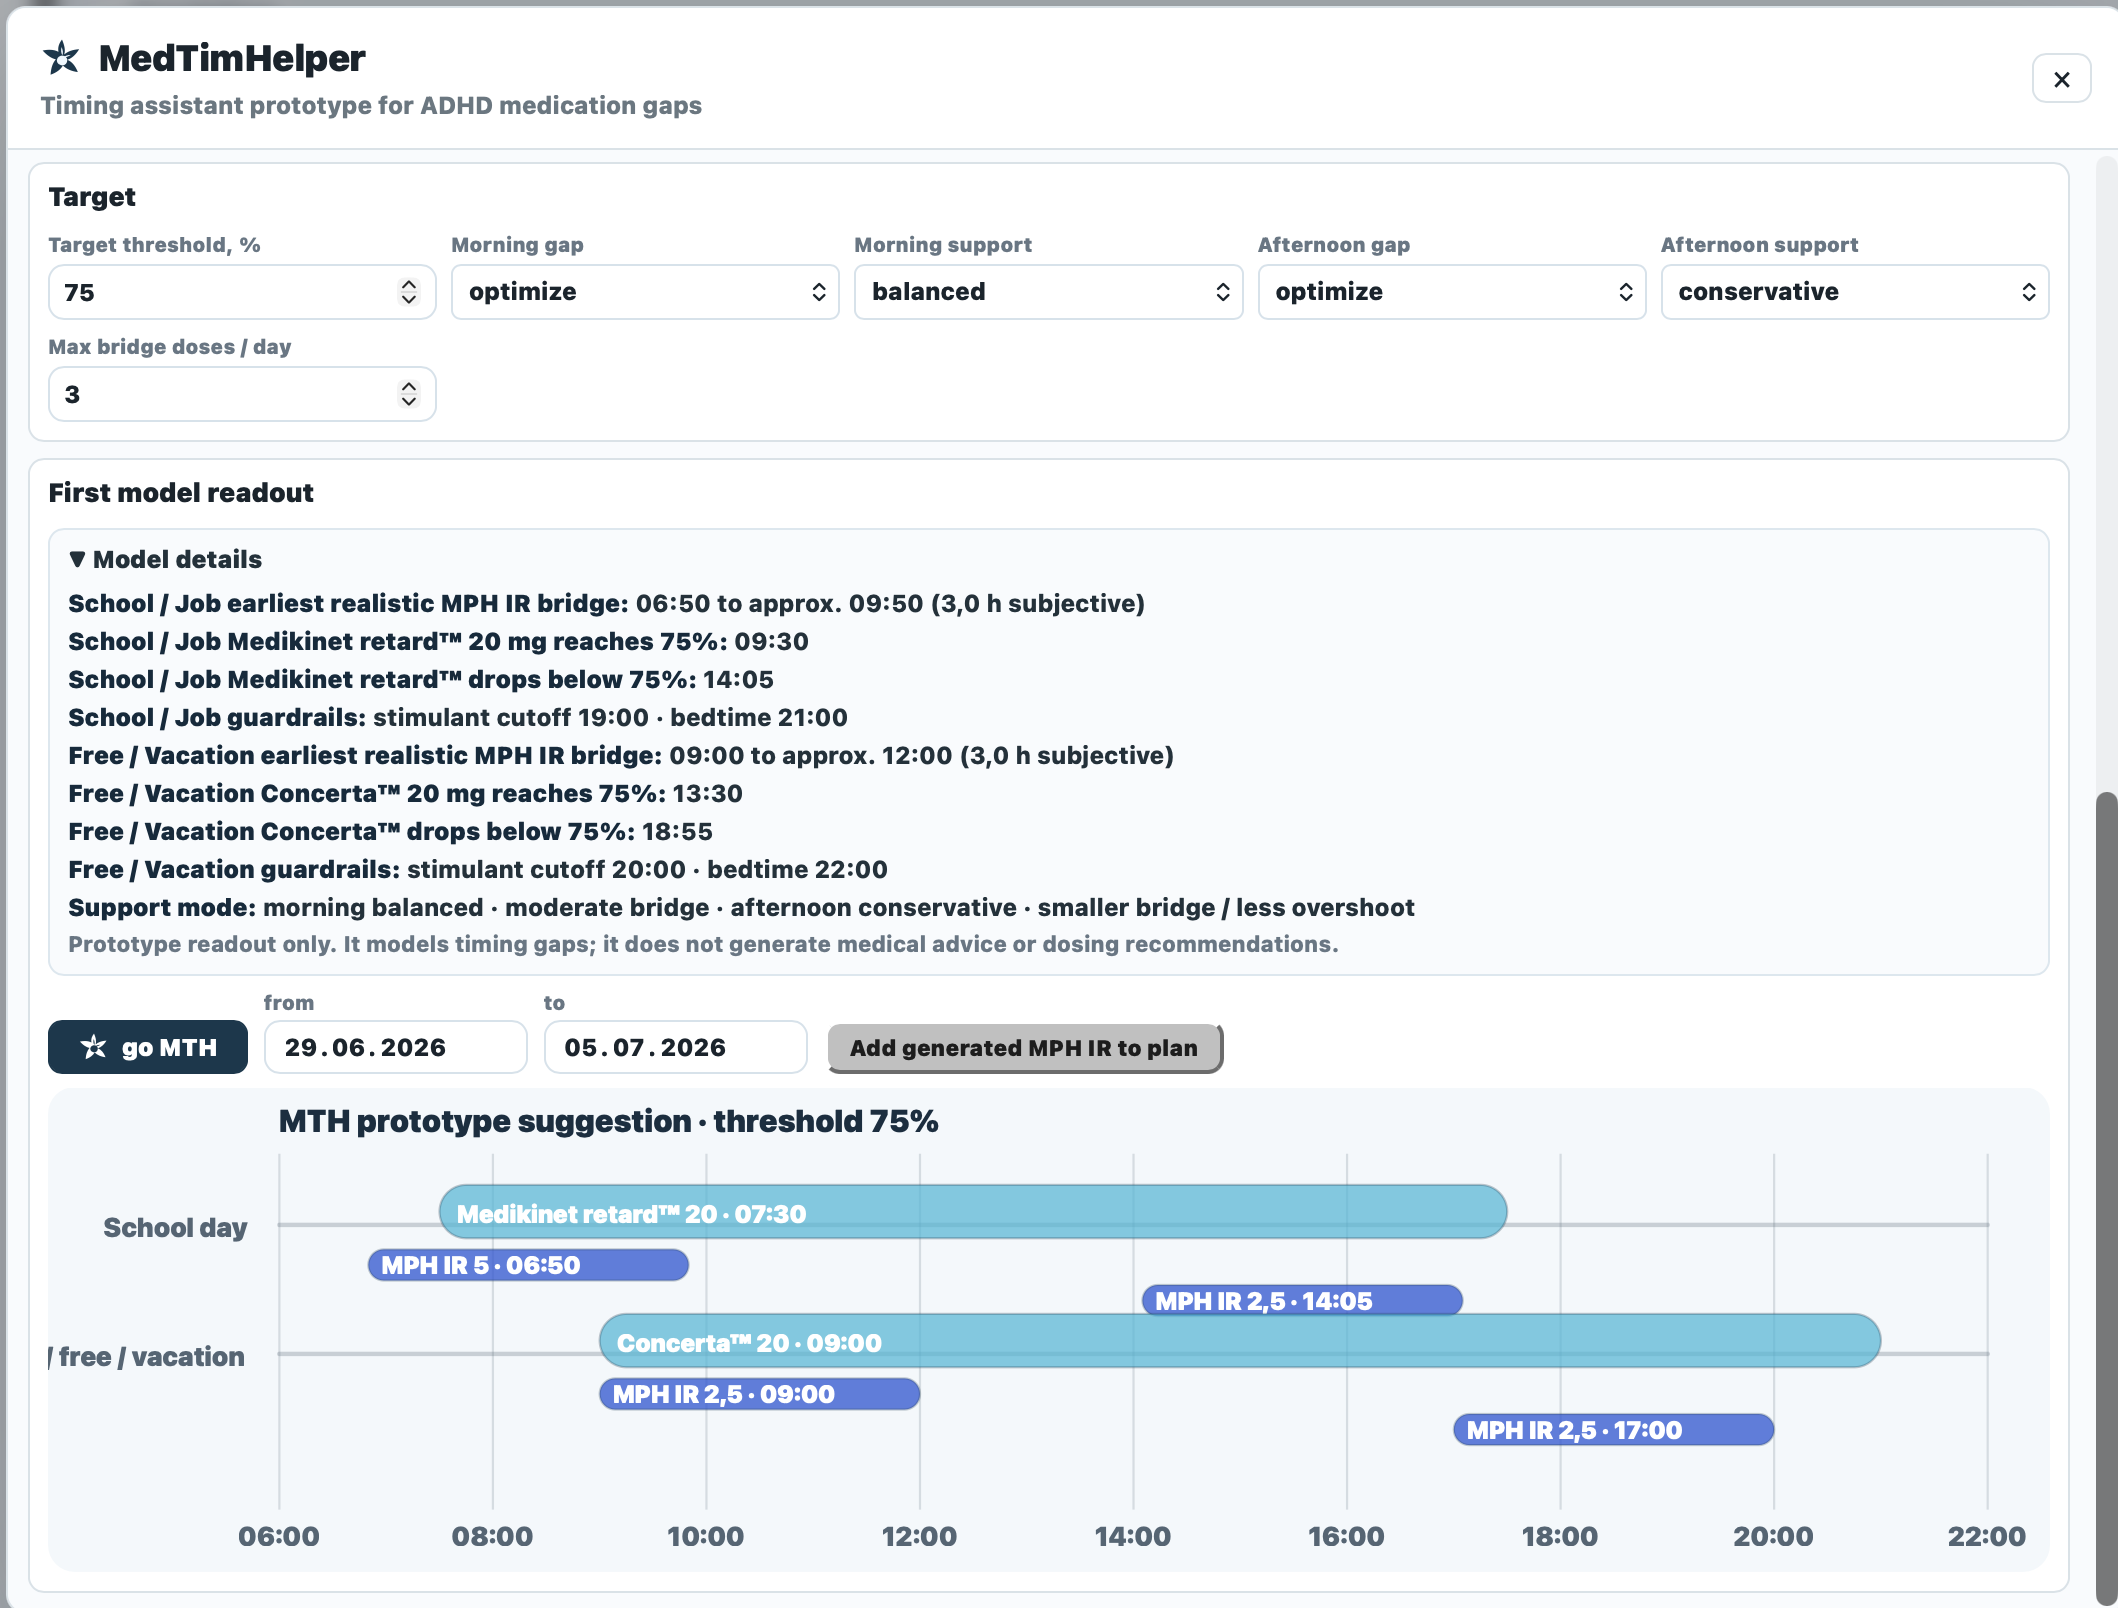Click the line Concerta 20 mg reaches 75%

click(405, 793)
